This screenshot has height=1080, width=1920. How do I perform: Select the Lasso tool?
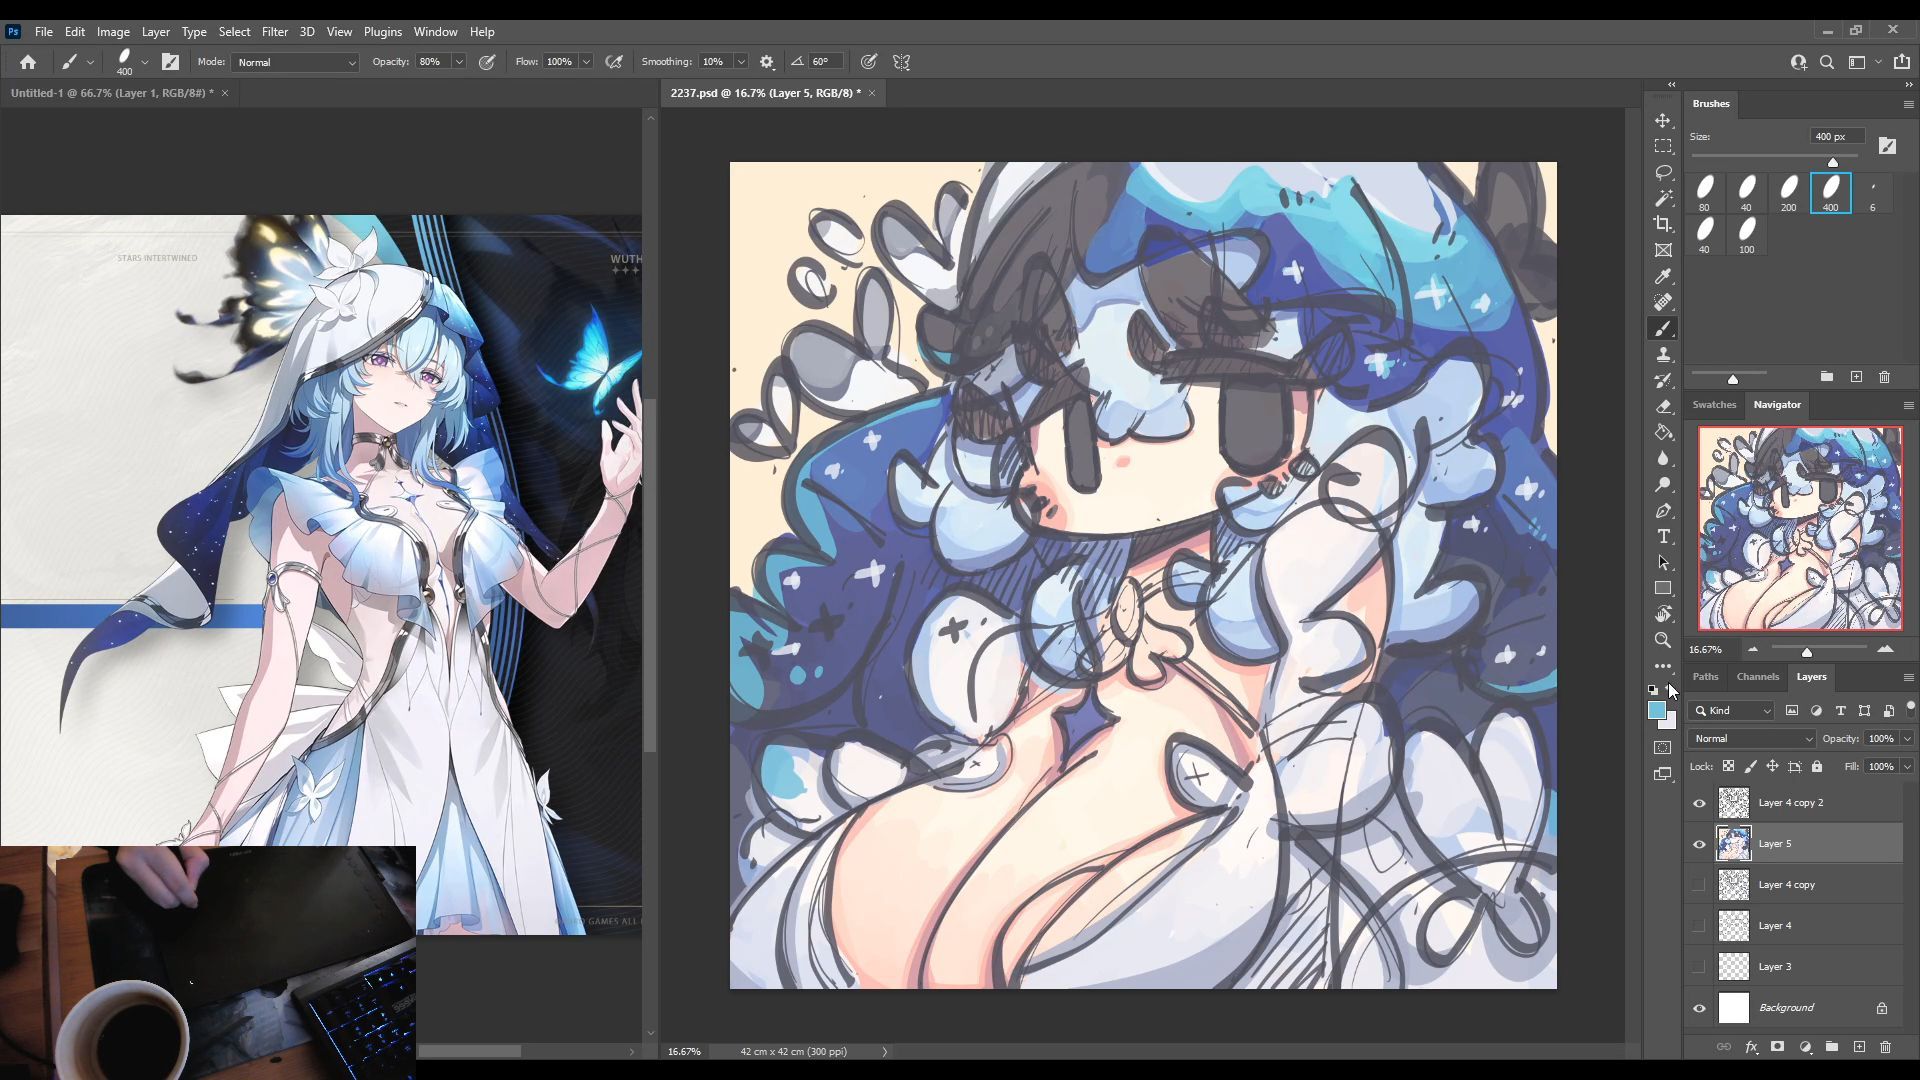[x=1663, y=172]
